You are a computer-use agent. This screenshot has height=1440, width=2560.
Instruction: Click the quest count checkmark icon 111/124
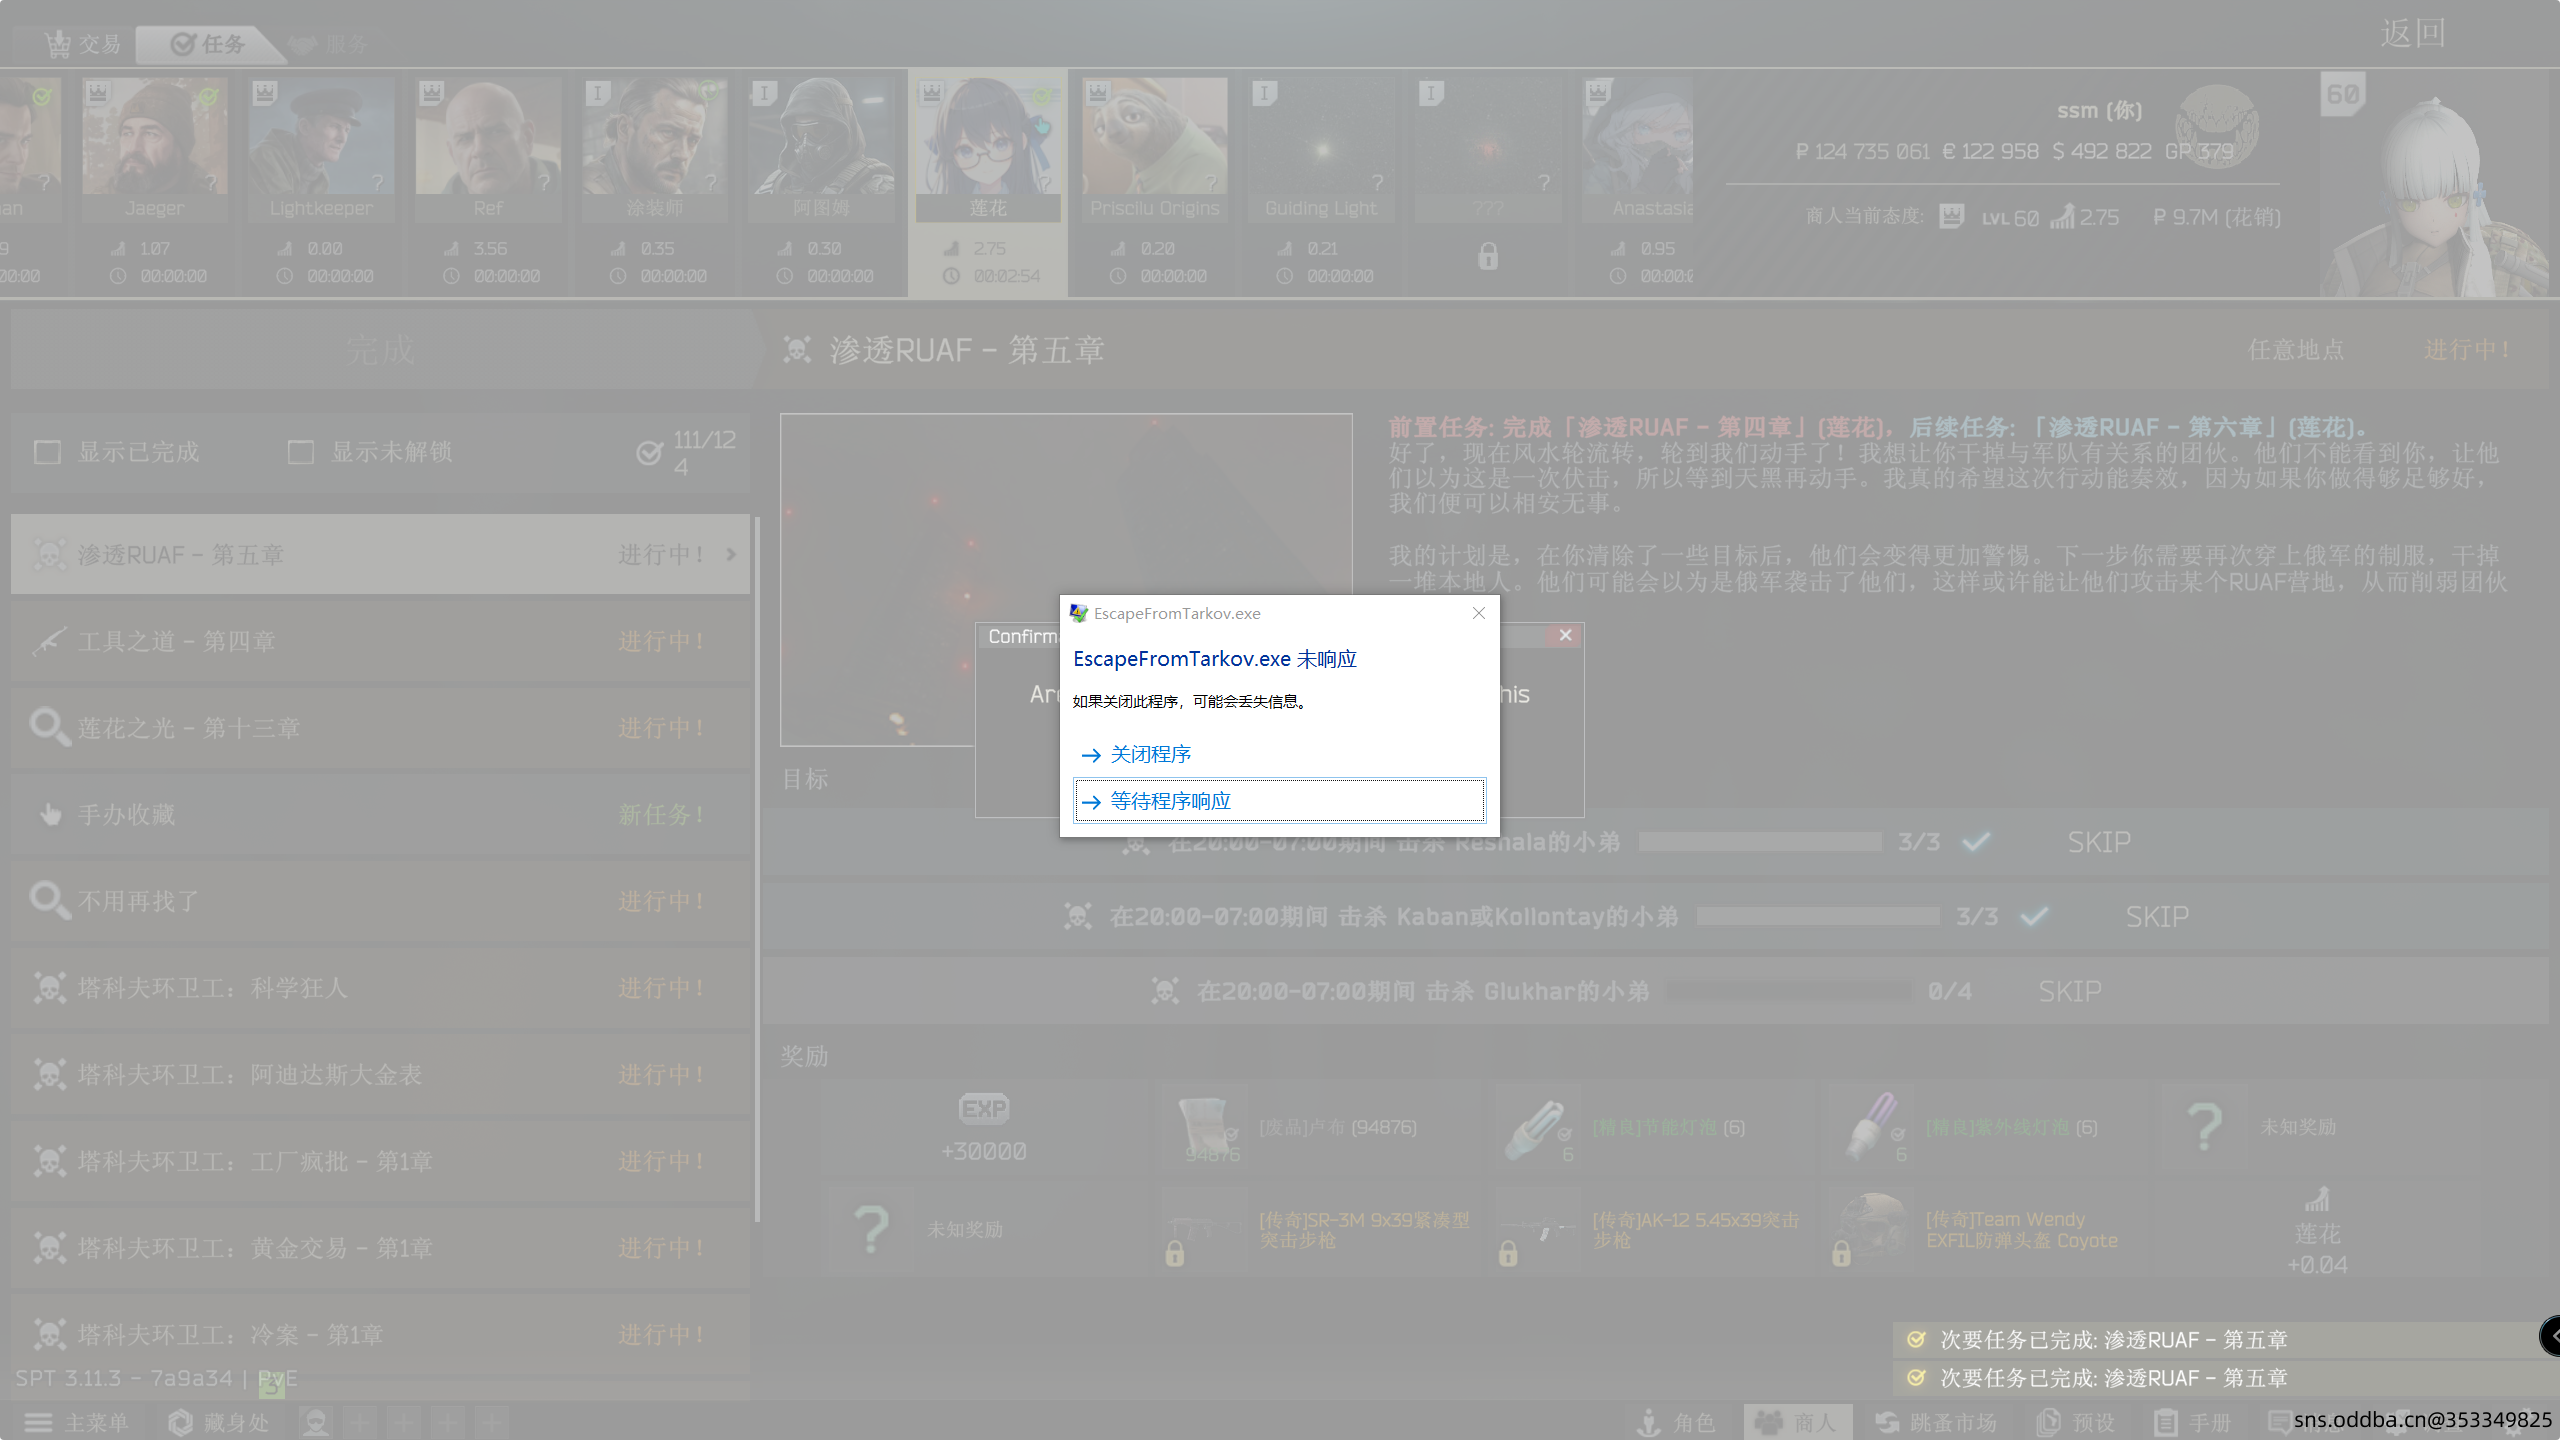pos(649,453)
